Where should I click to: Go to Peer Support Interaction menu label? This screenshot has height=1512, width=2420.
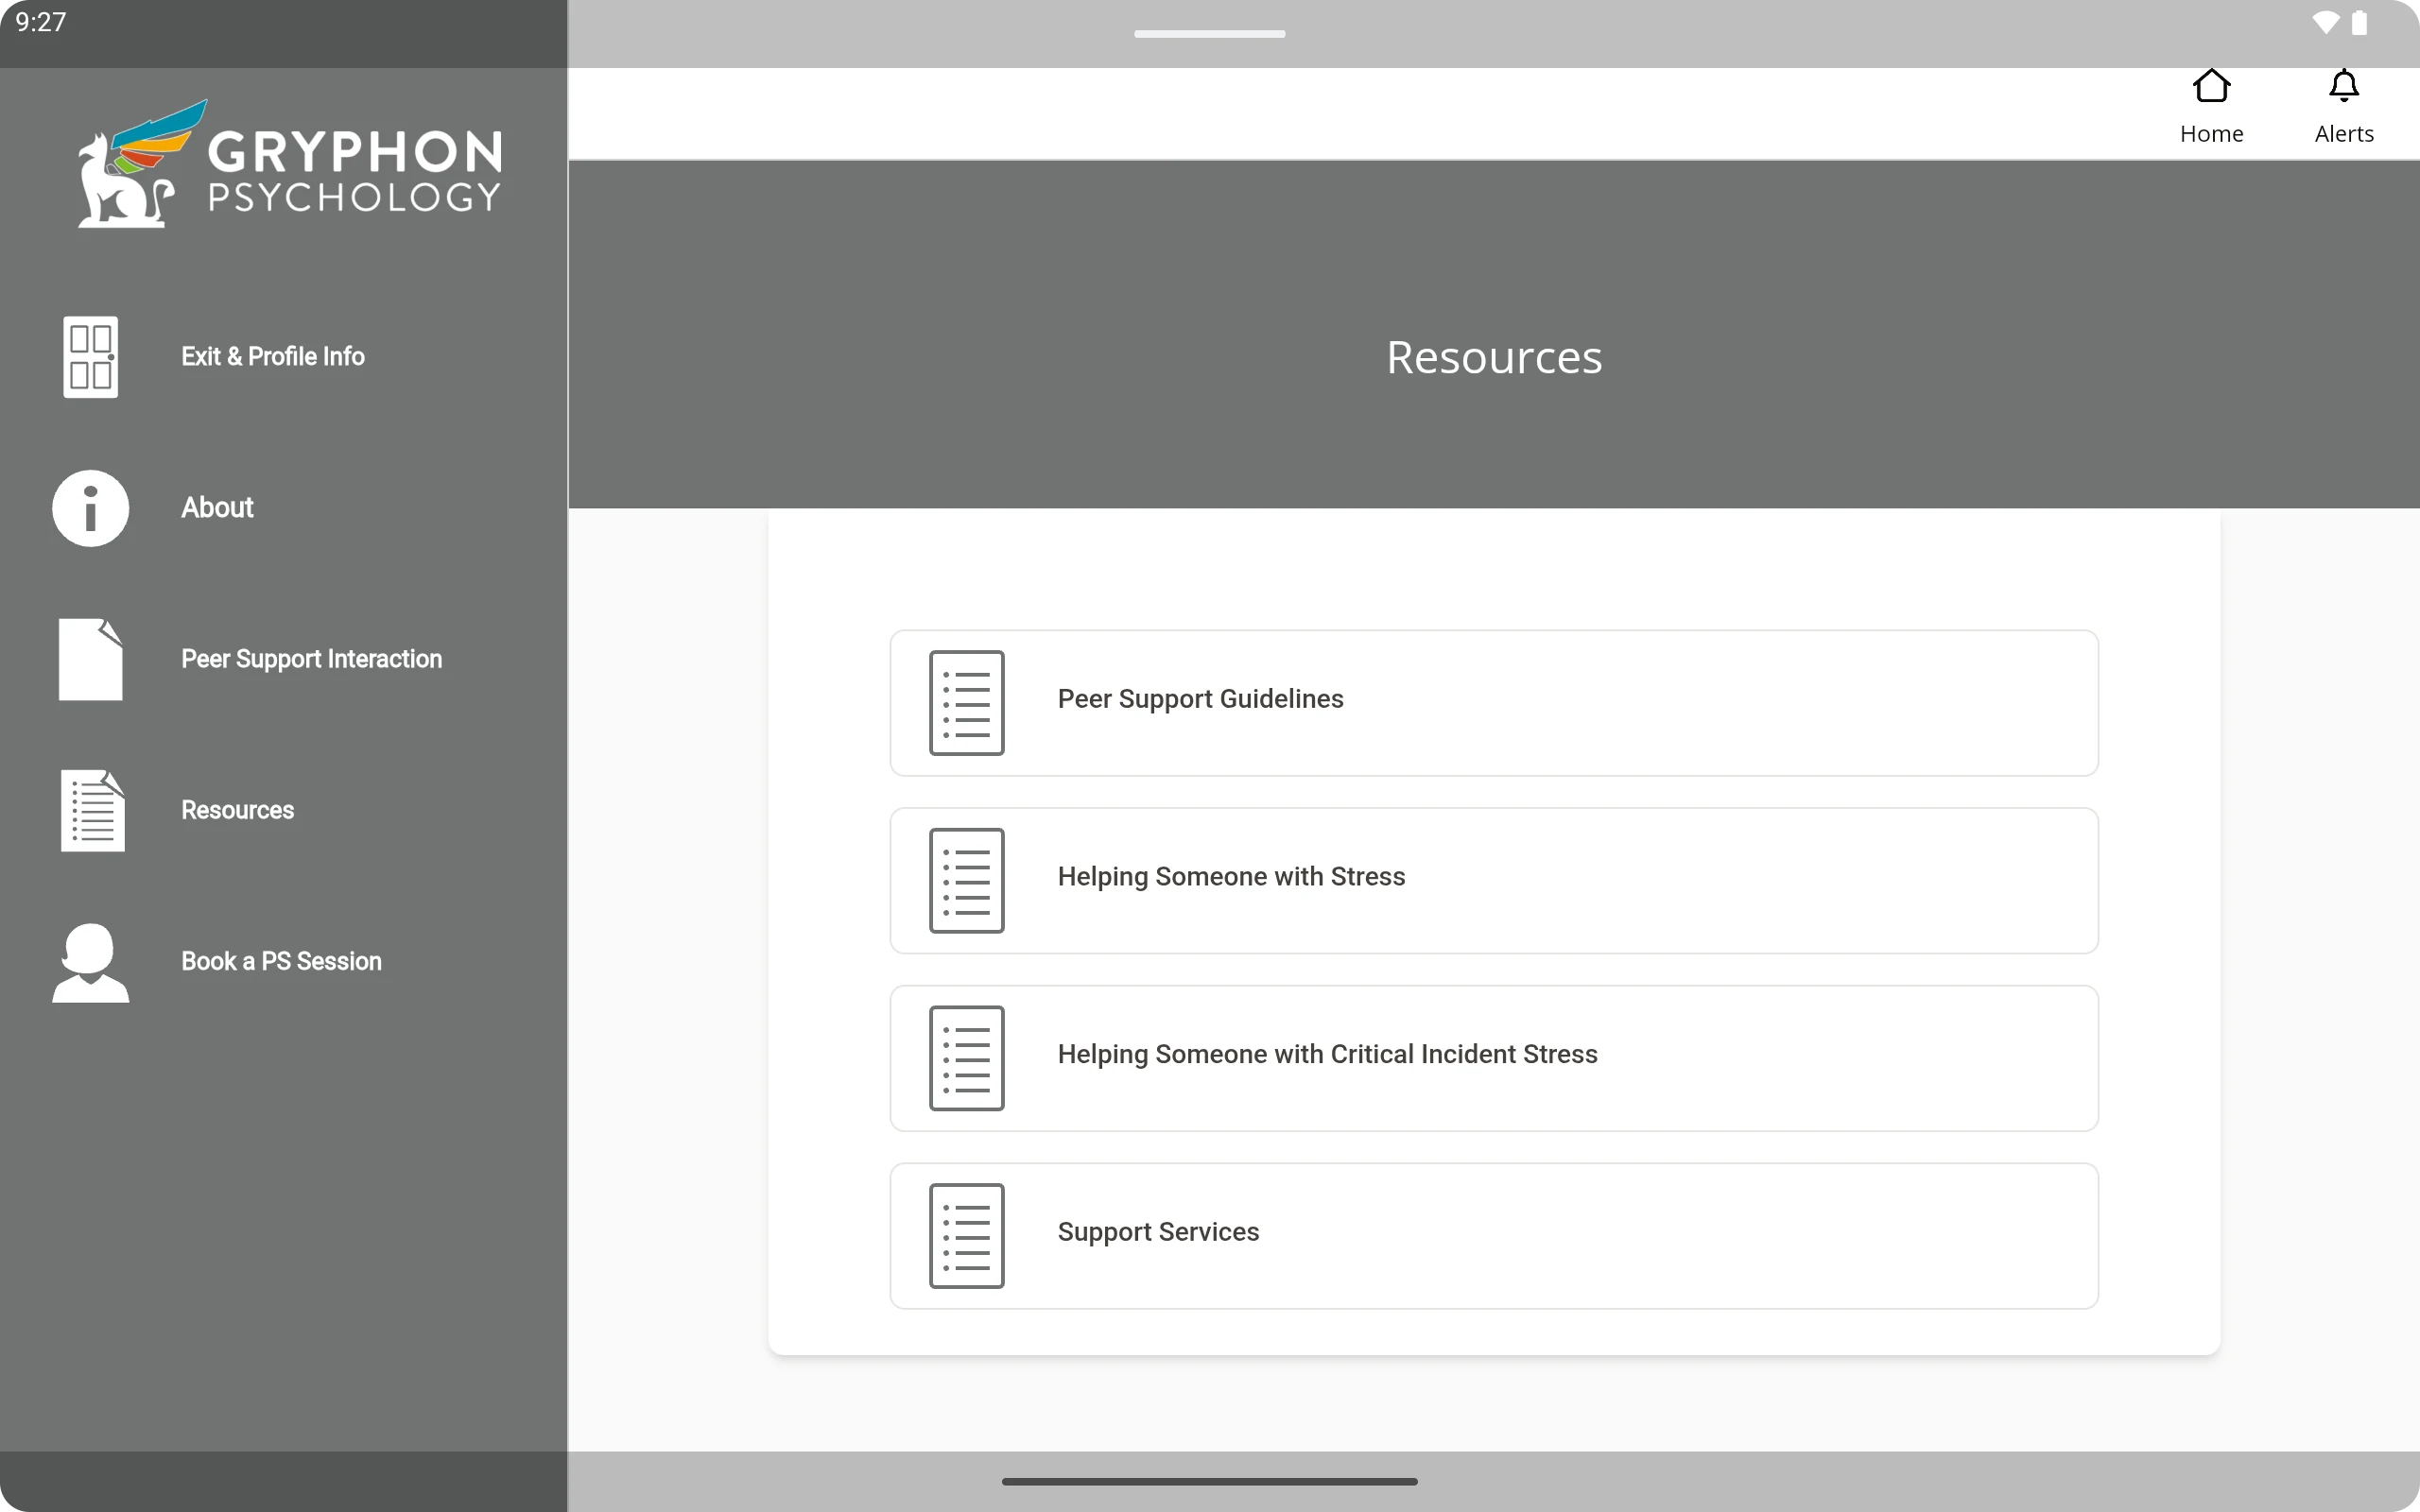click(311, 659)
